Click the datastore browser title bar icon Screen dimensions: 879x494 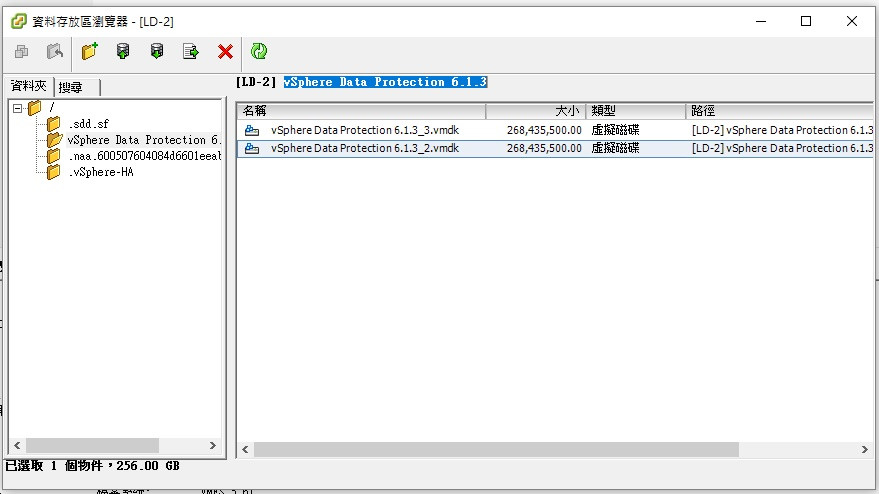click(19, 21)
